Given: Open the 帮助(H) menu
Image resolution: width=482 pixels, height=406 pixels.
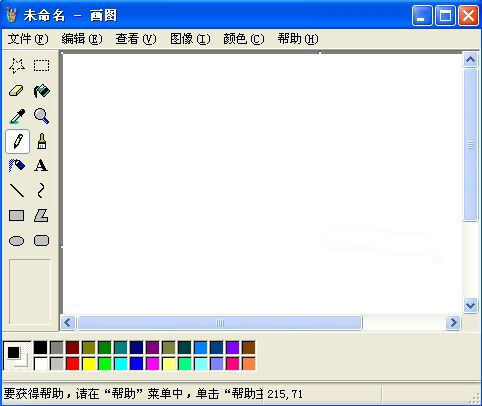Looking at the screenshot, I should [x=298, y=39].
